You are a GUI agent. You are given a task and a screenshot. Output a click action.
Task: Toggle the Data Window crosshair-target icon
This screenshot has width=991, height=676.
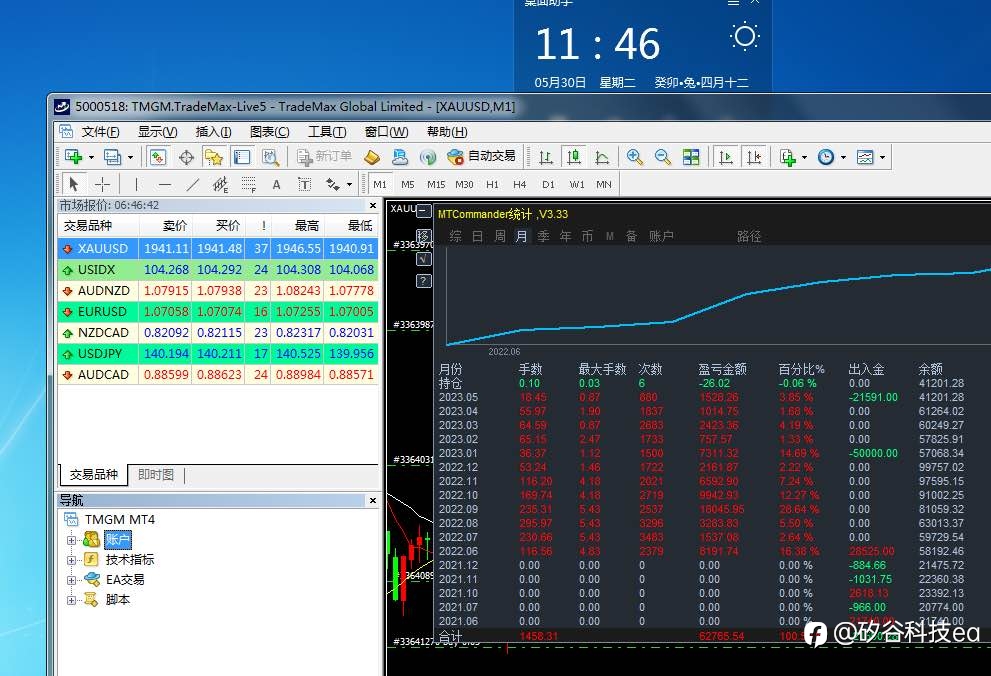(186, 157)
